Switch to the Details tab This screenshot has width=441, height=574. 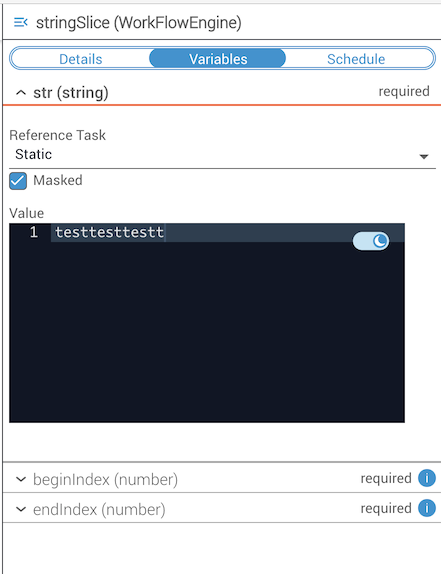tap(81, 59)
